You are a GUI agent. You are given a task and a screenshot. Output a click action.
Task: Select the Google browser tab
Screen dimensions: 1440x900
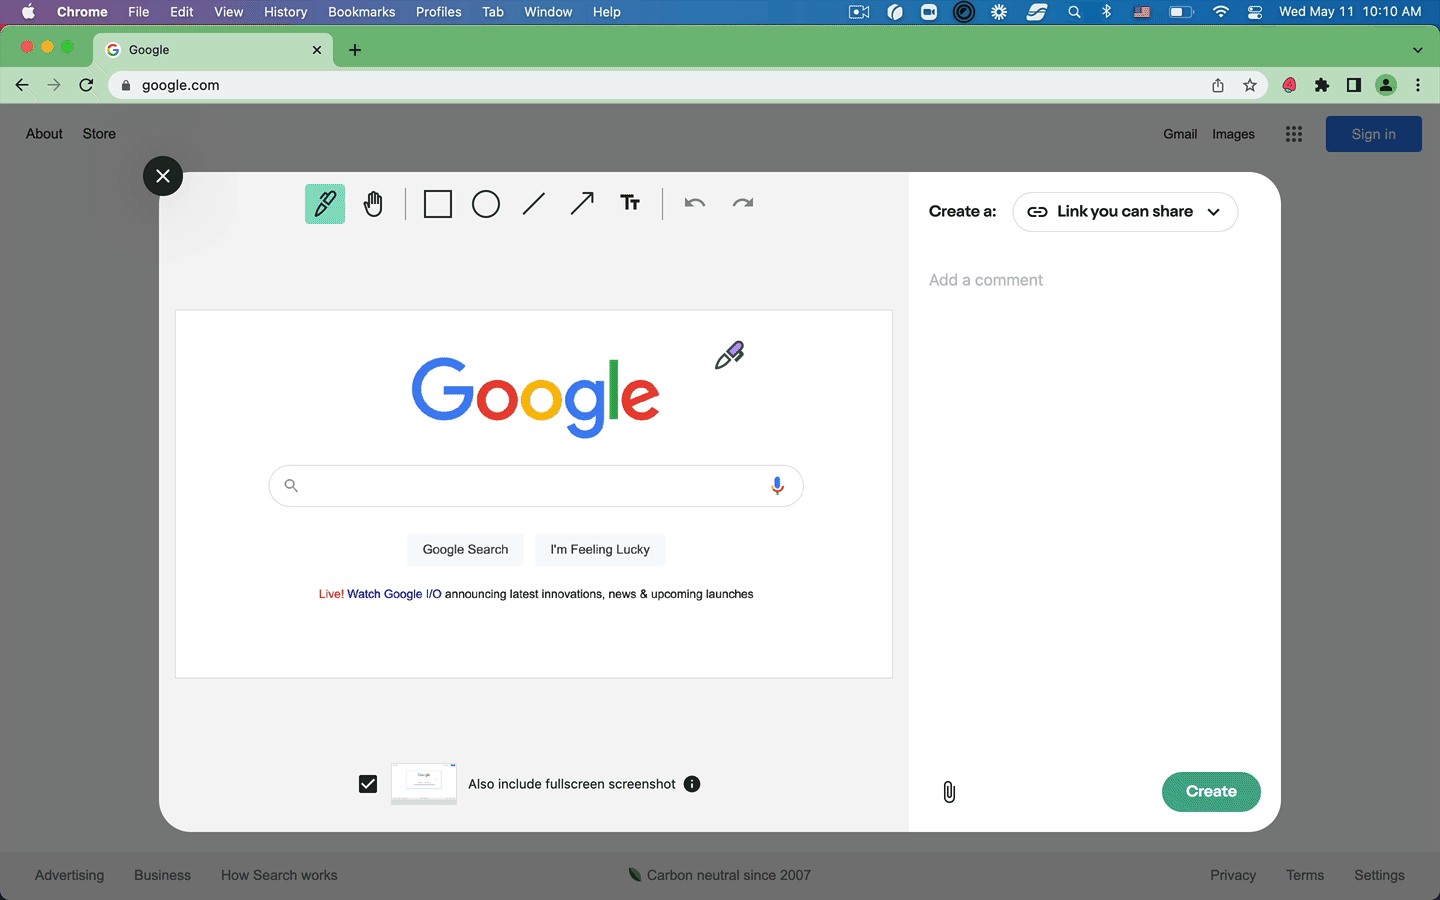(200, 49)
